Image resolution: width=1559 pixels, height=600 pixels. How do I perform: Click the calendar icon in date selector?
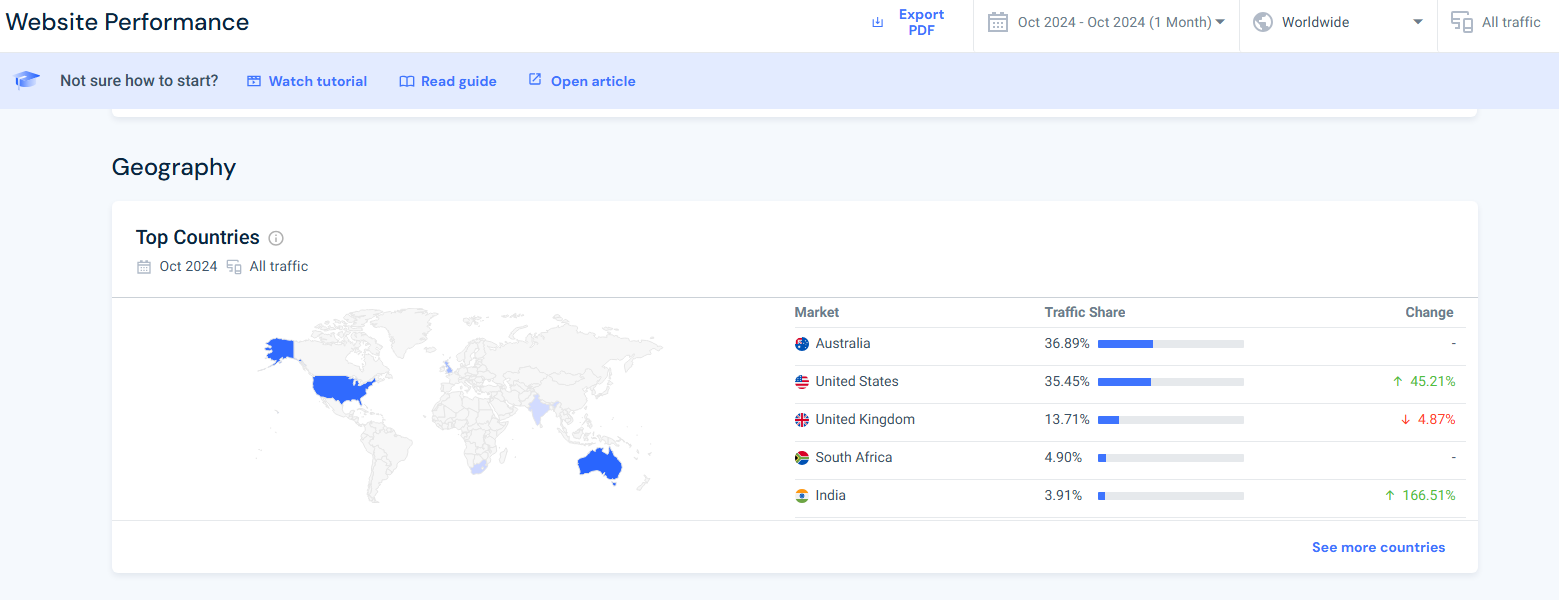point(997,22)
